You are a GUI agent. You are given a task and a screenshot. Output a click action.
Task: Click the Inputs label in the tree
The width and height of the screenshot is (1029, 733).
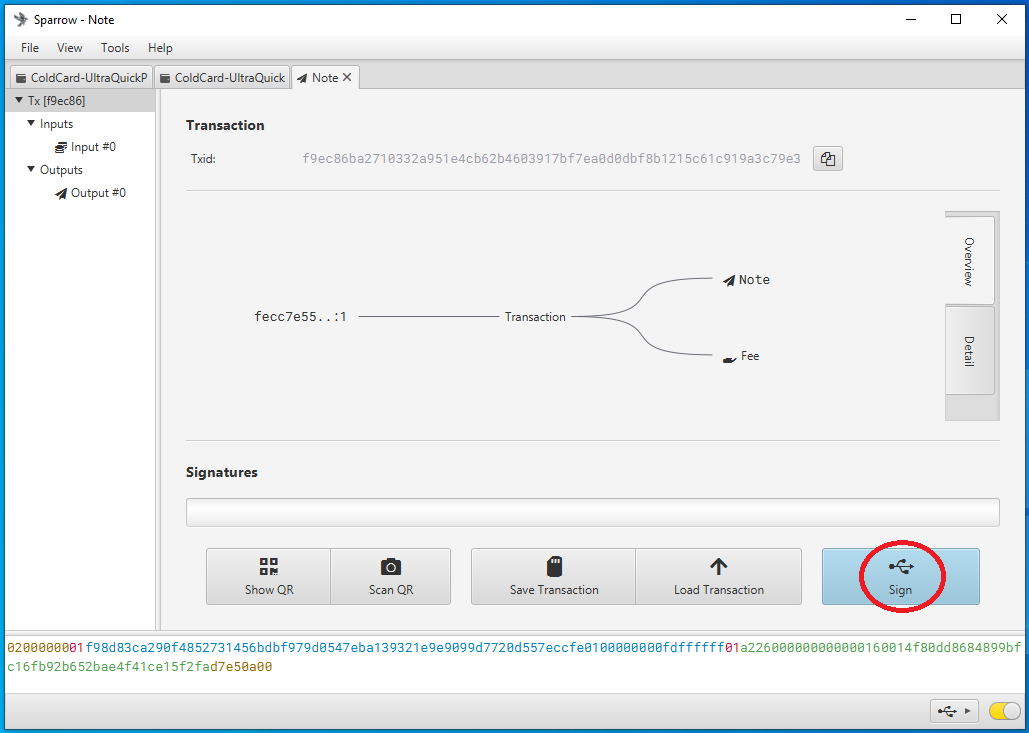(56, 123)
